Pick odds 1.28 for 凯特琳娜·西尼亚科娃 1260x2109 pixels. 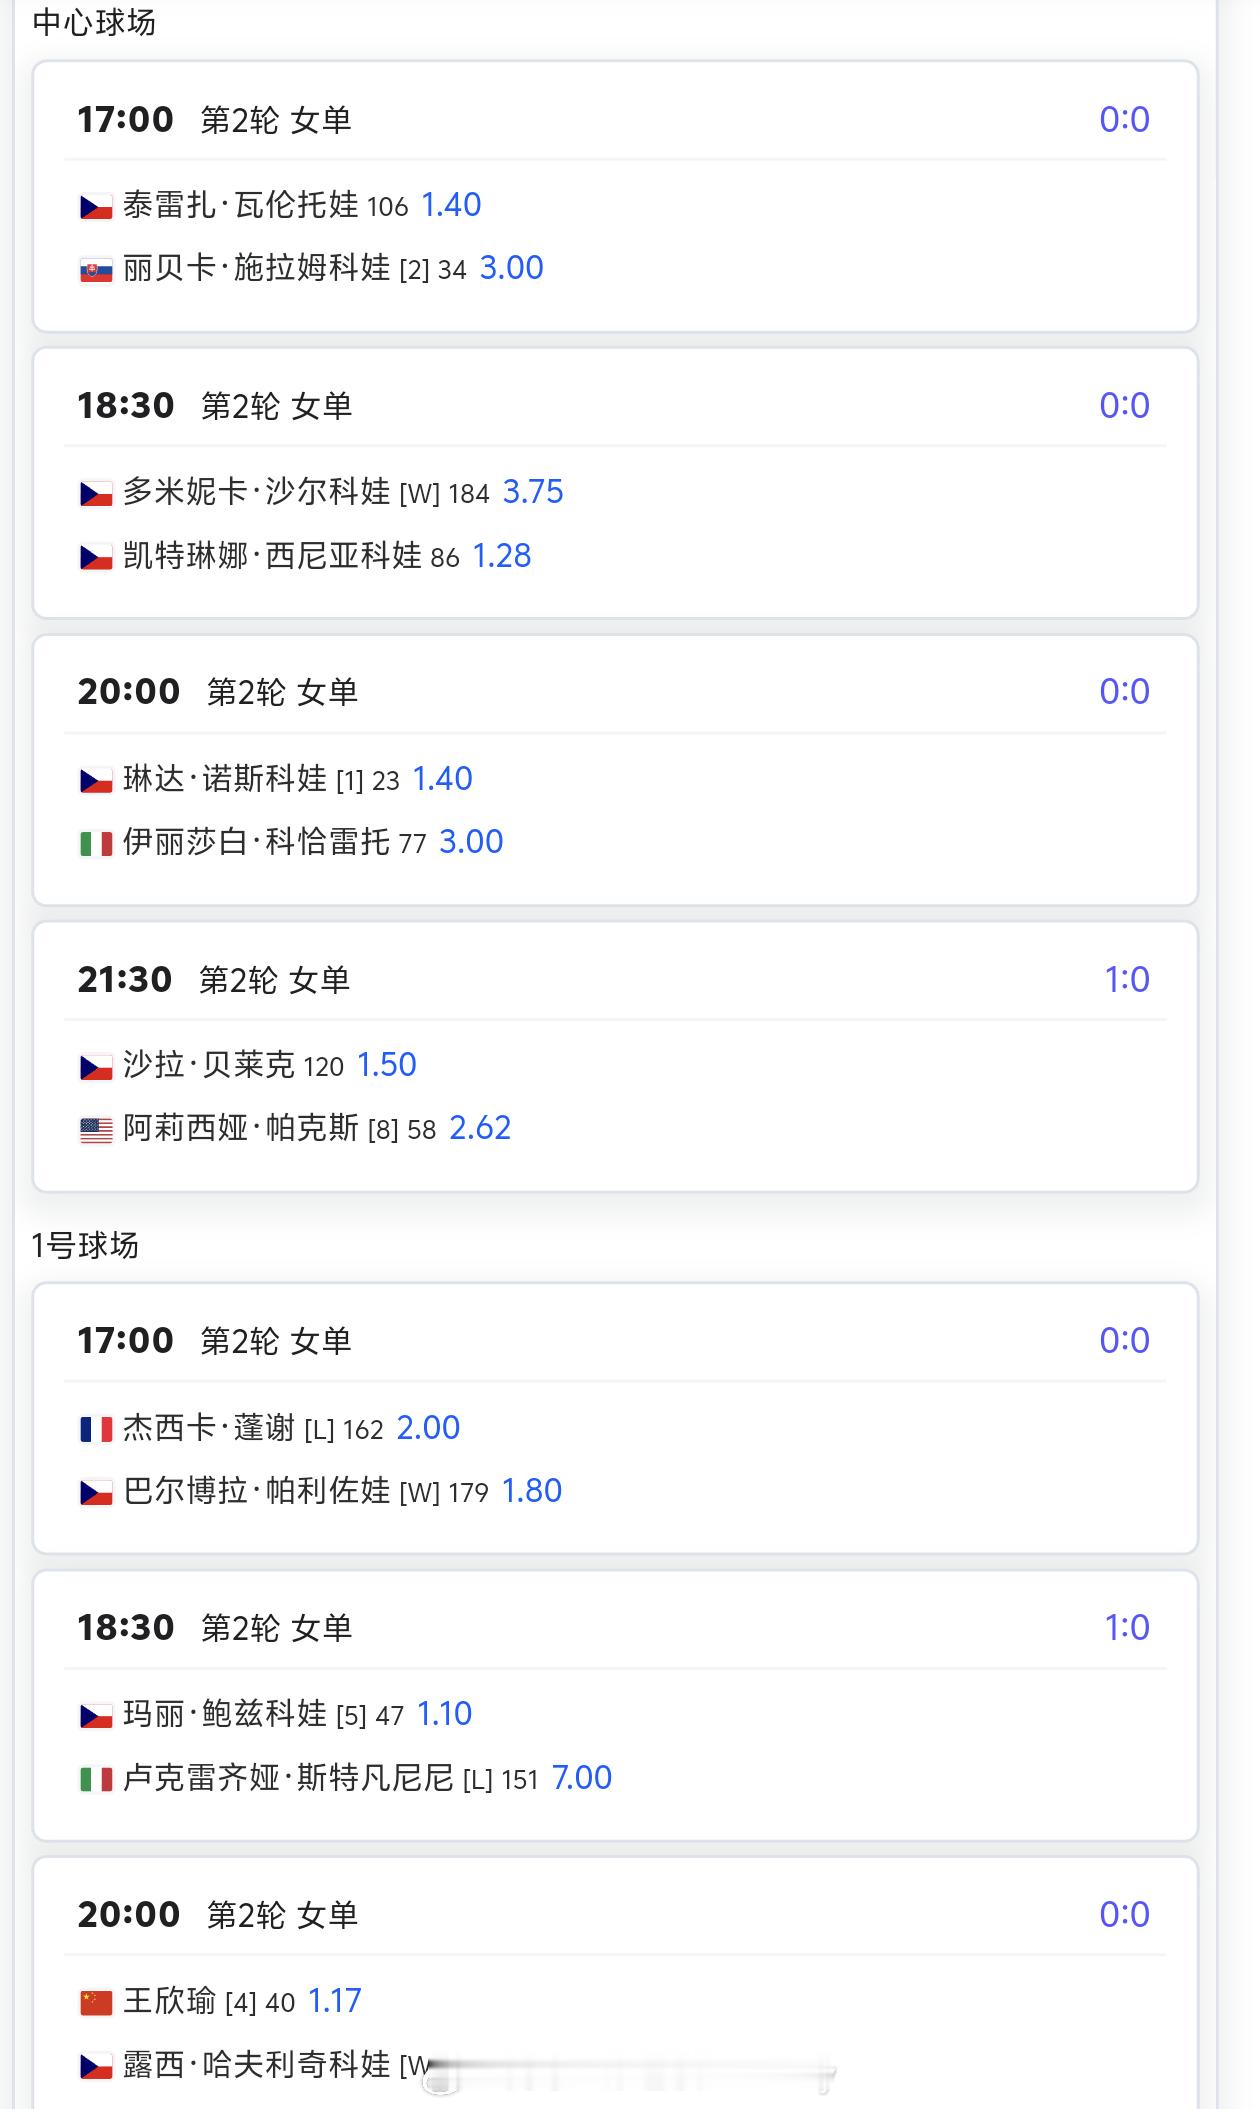pos(501,556)
